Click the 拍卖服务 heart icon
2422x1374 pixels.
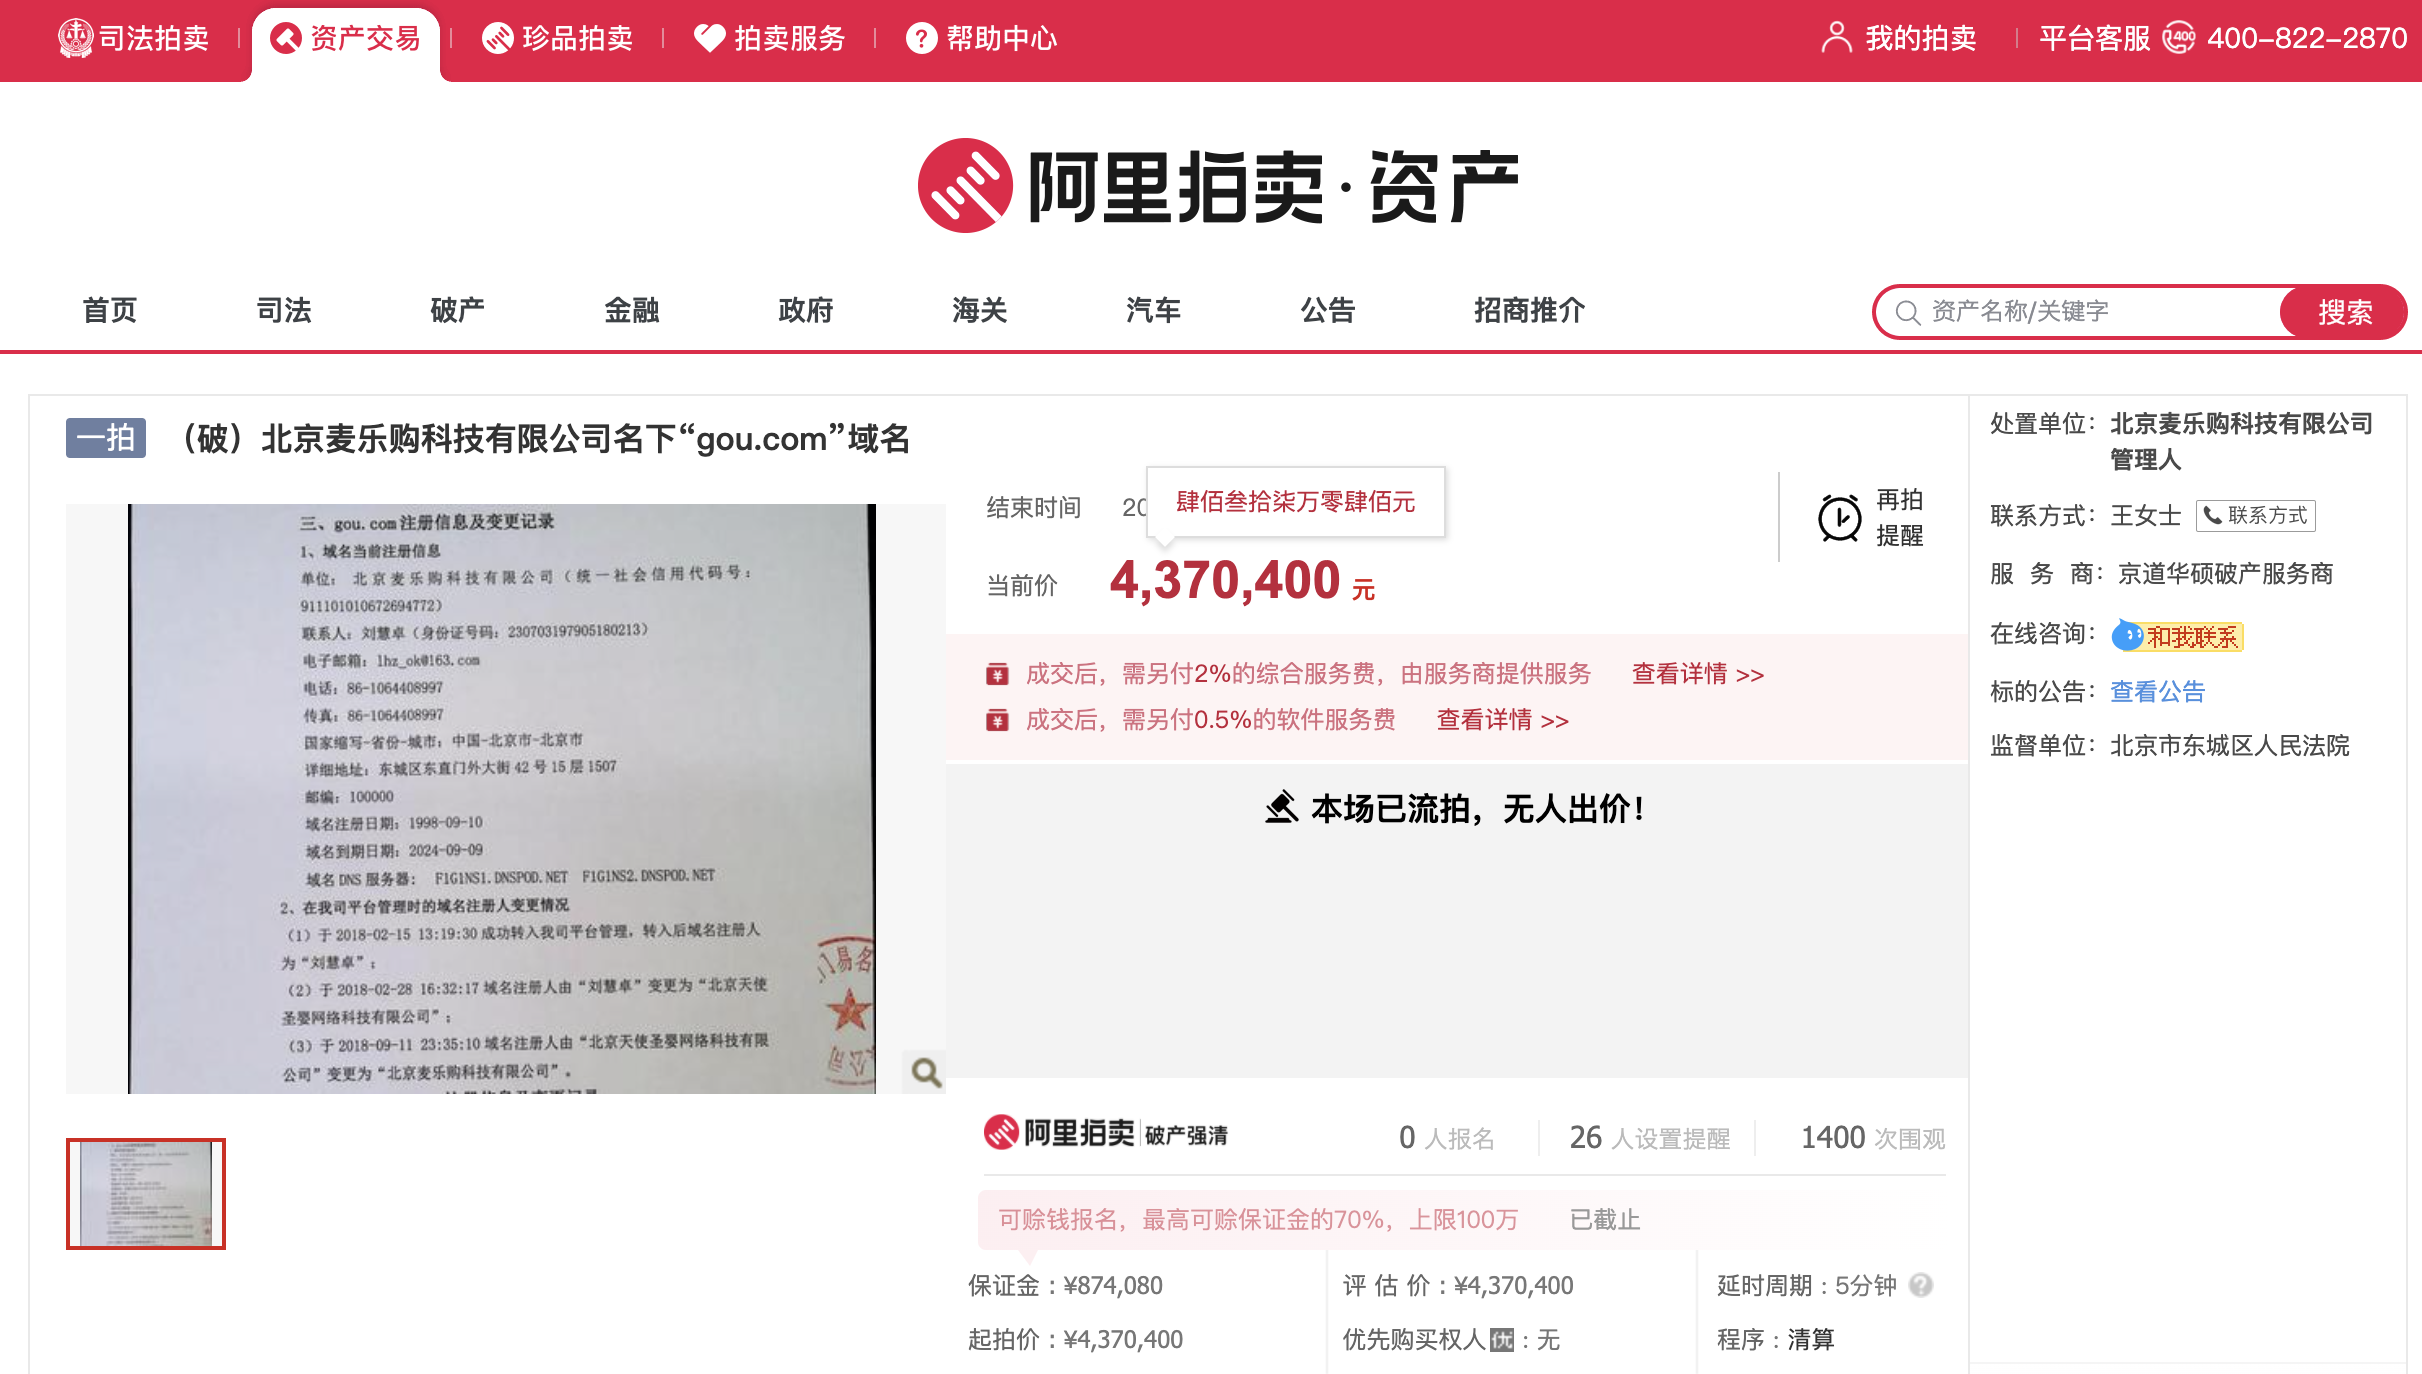click(709, 38)
